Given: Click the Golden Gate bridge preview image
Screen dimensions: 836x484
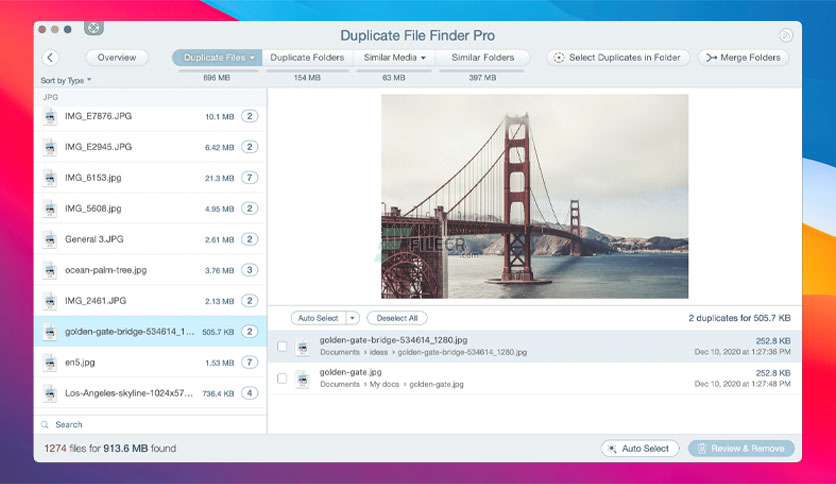Looking at the screenshot, I should (x=535, y=196).
